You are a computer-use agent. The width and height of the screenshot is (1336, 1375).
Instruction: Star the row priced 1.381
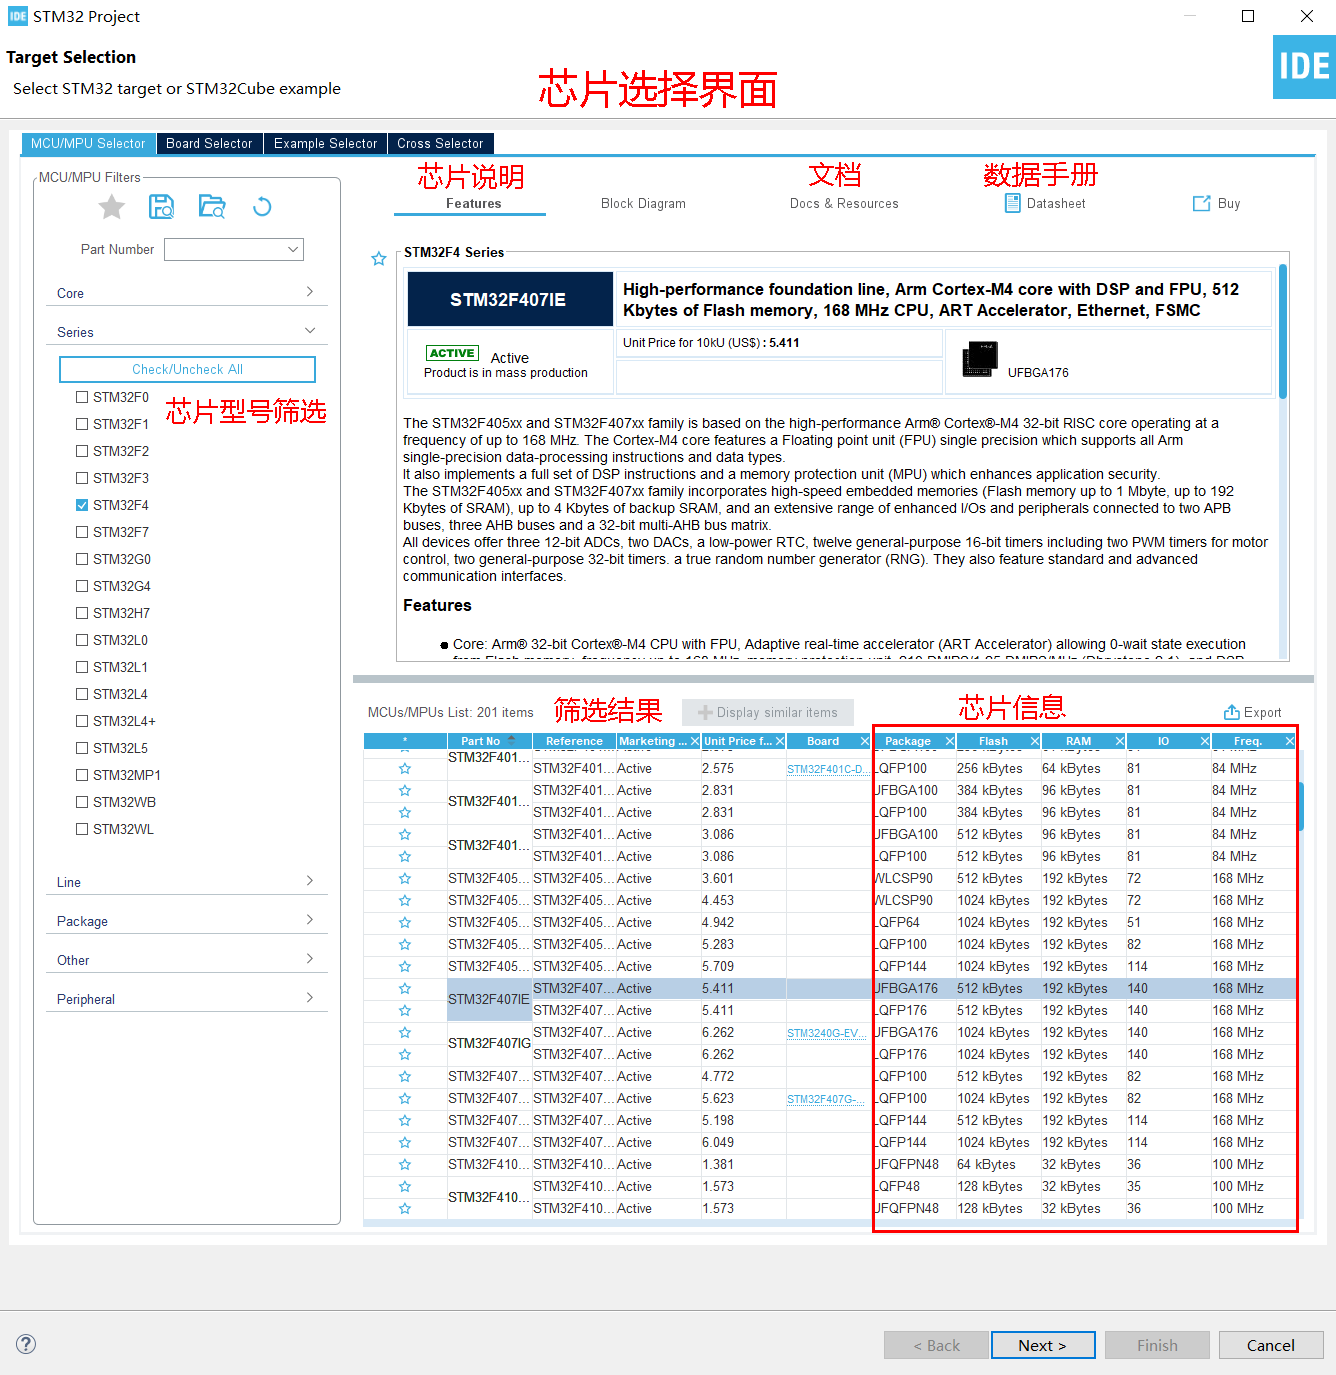405,1165
